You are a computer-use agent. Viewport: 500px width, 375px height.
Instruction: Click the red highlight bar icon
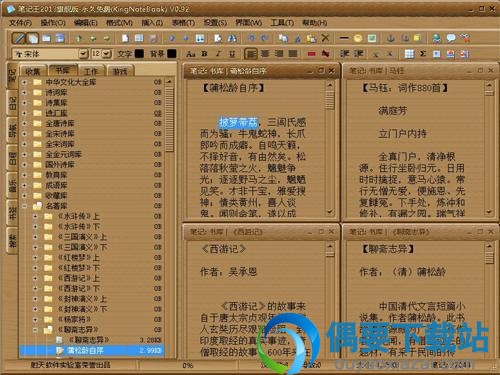coord(312,54)
